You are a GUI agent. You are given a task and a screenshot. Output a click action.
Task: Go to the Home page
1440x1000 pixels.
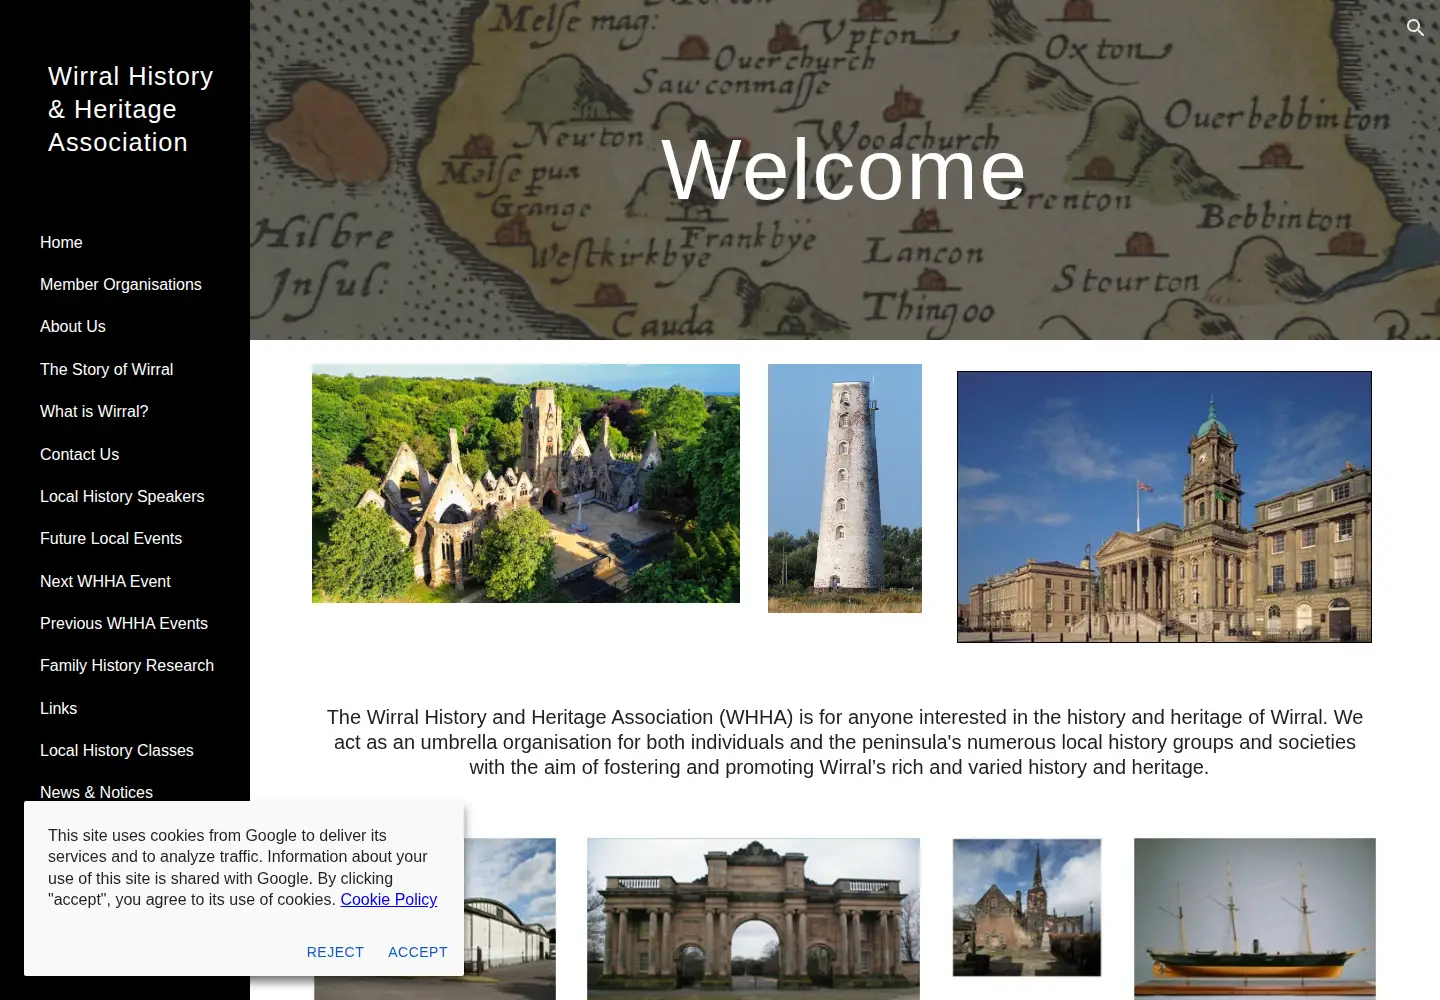(61, 242)
